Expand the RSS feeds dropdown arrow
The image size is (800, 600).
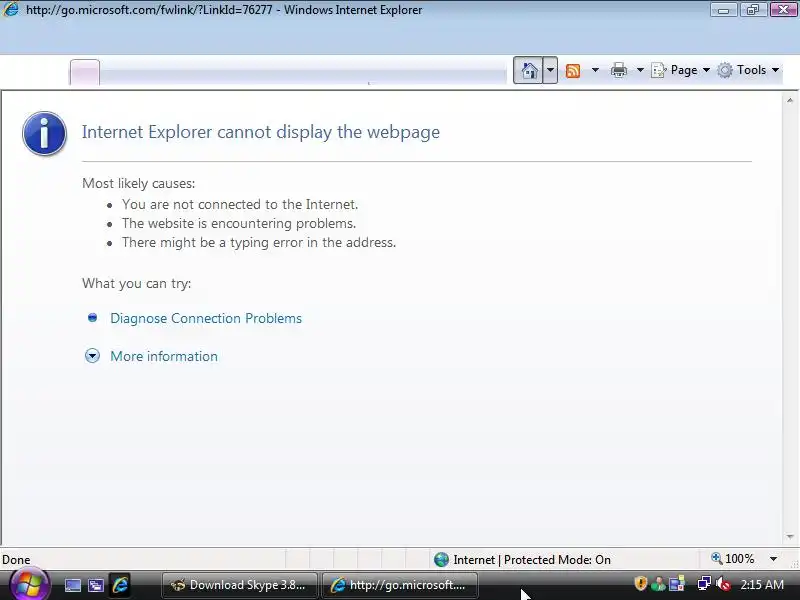(595, 70)
